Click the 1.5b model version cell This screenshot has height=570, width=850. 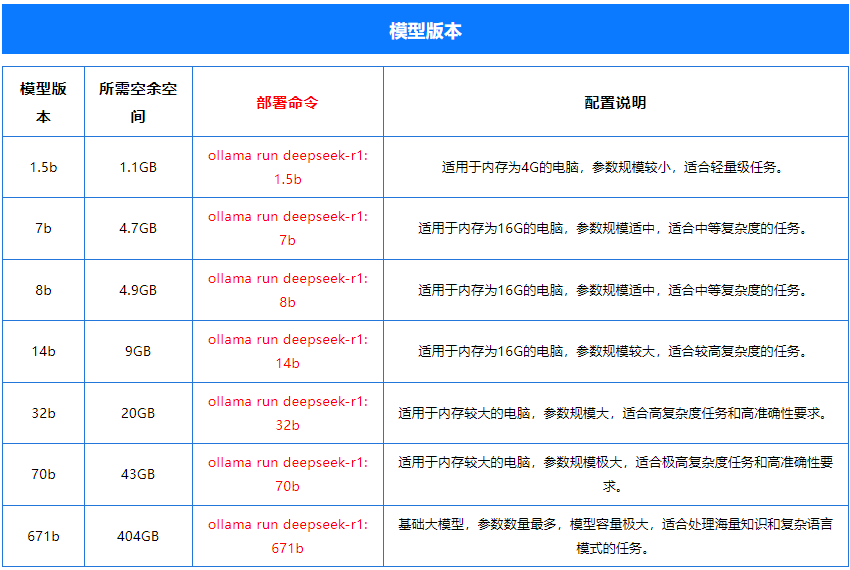(x=43, y=168)
